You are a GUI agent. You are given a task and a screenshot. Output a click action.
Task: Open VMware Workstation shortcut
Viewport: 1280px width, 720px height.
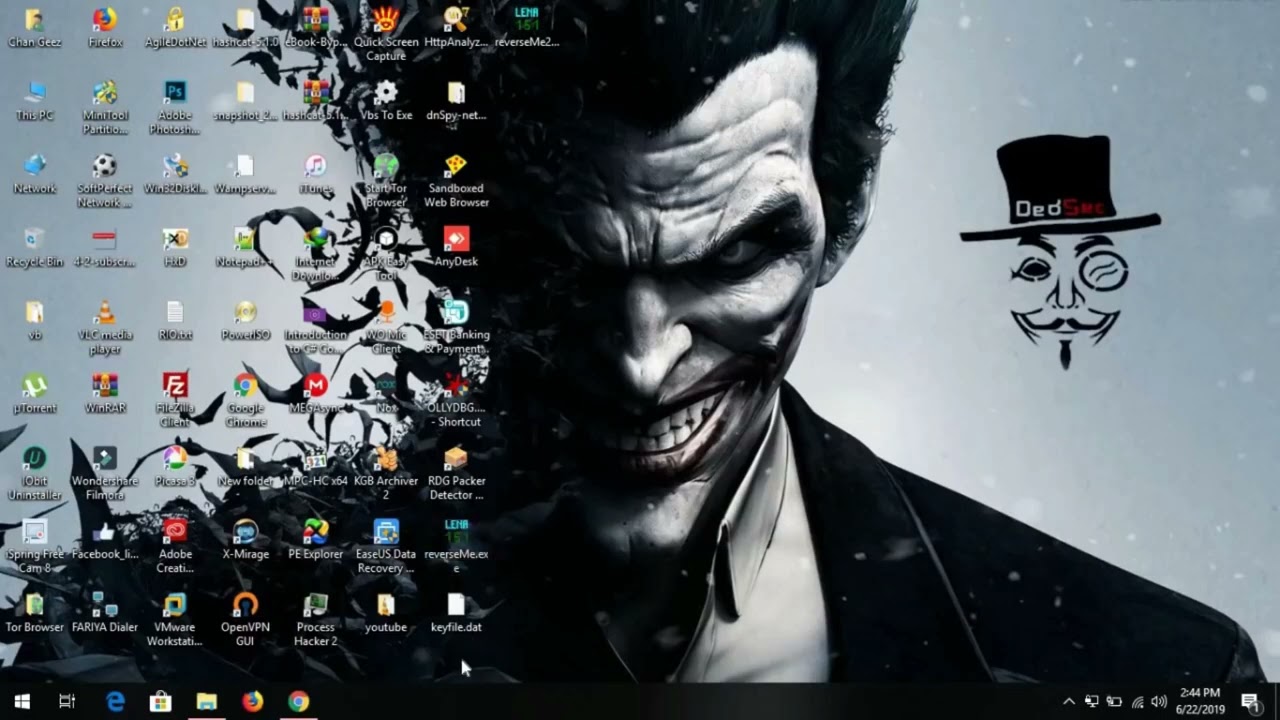click(175, 619)
